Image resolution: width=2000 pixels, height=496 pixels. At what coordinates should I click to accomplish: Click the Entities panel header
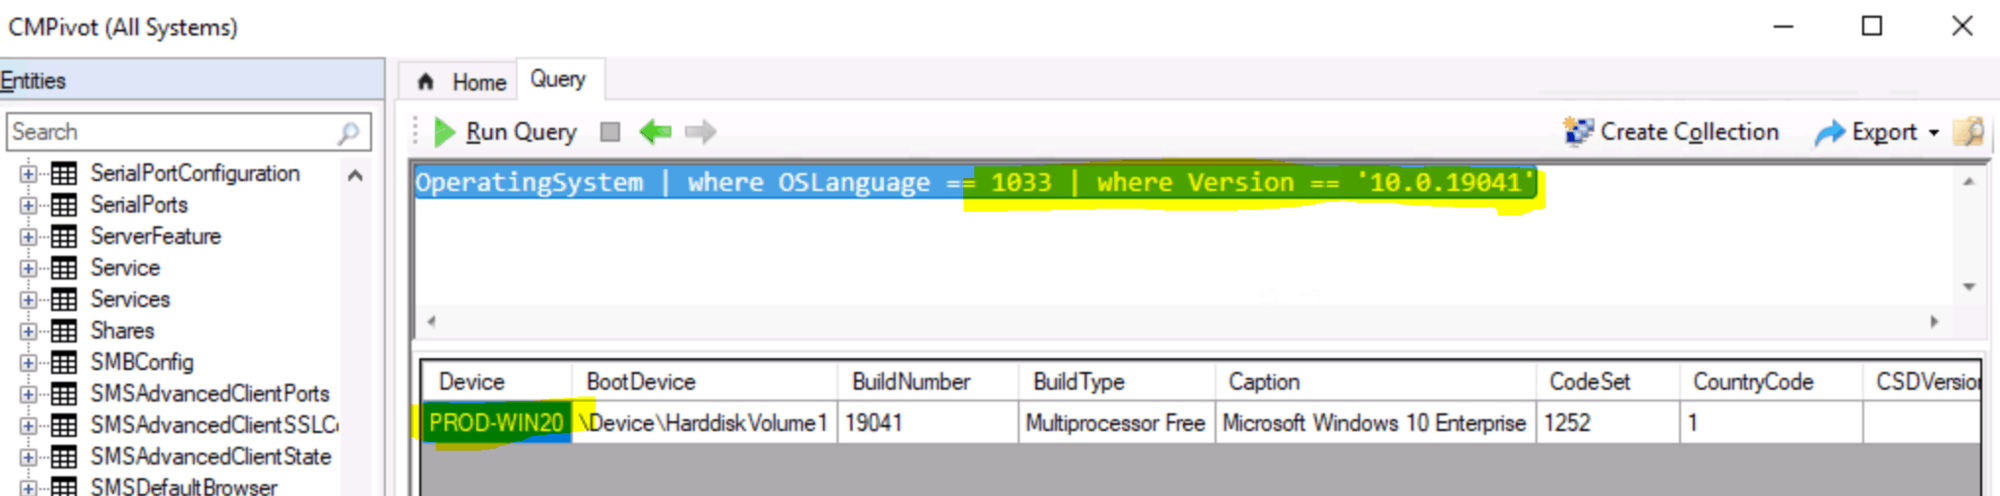click(192, 80)
